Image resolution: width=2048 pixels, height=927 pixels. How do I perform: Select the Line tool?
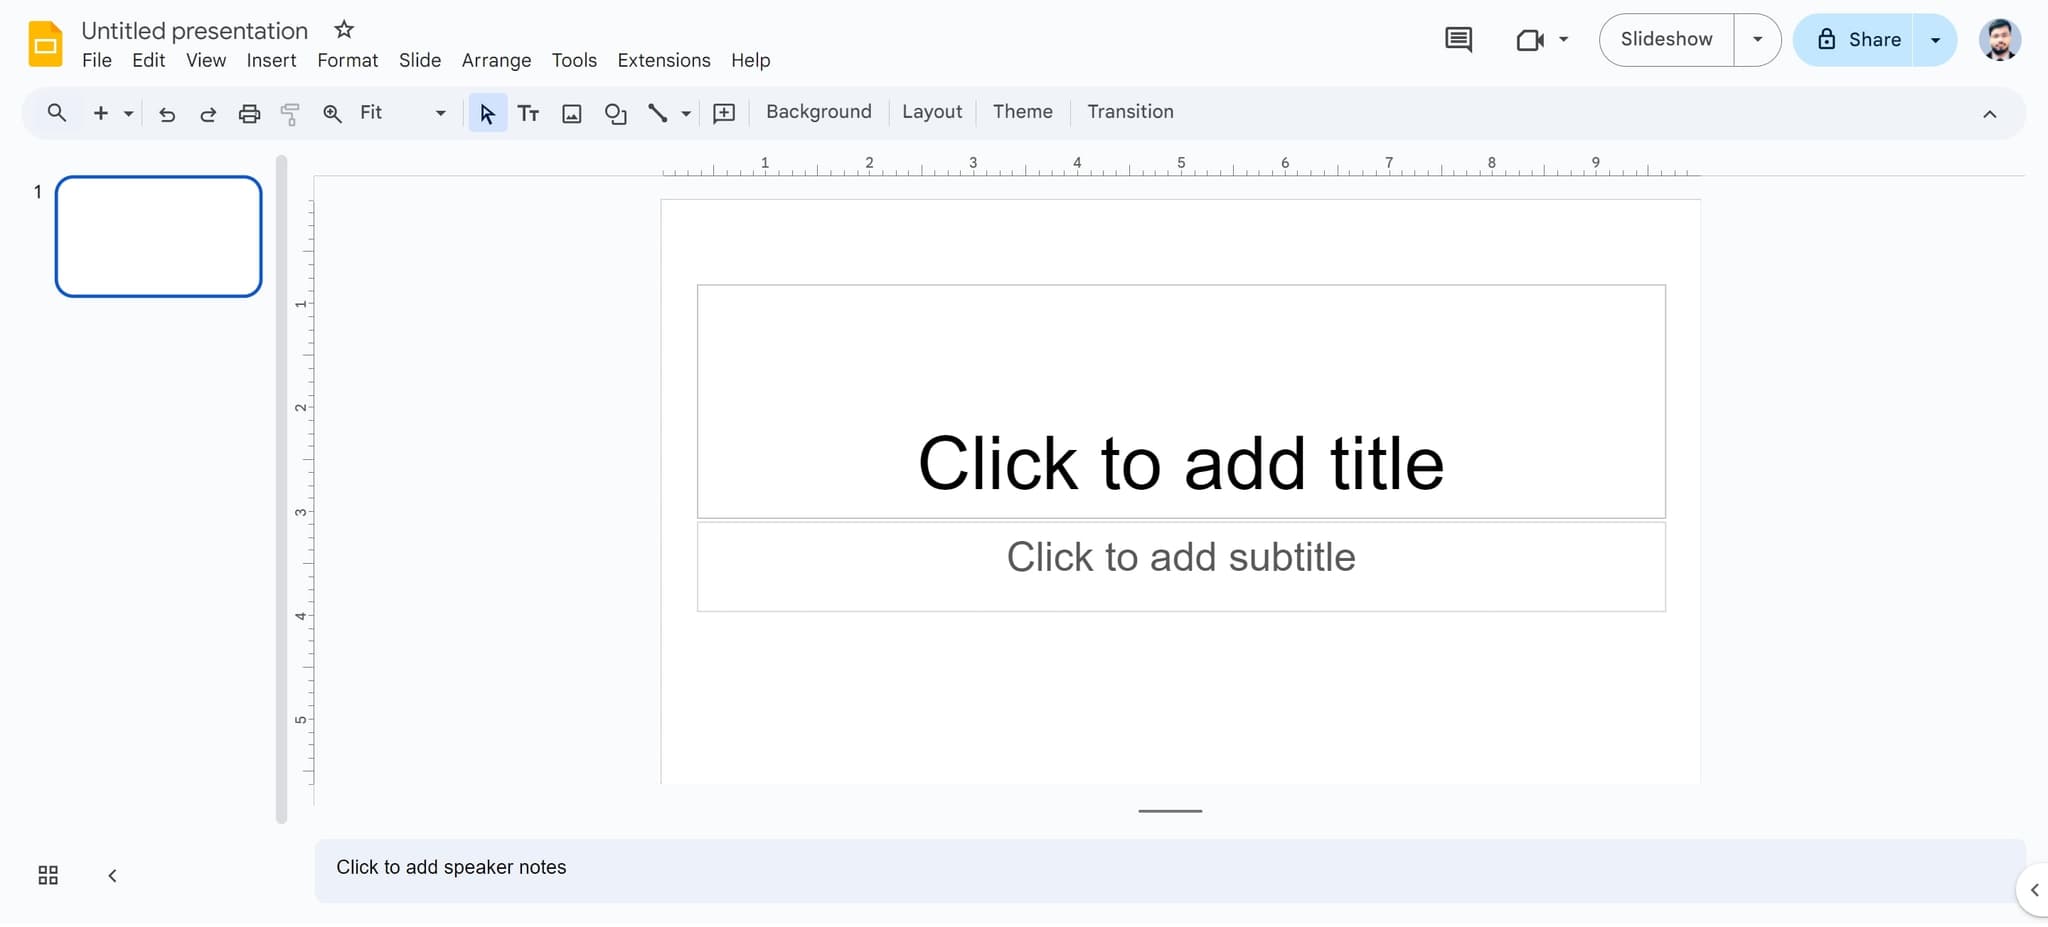pos(658,113)
